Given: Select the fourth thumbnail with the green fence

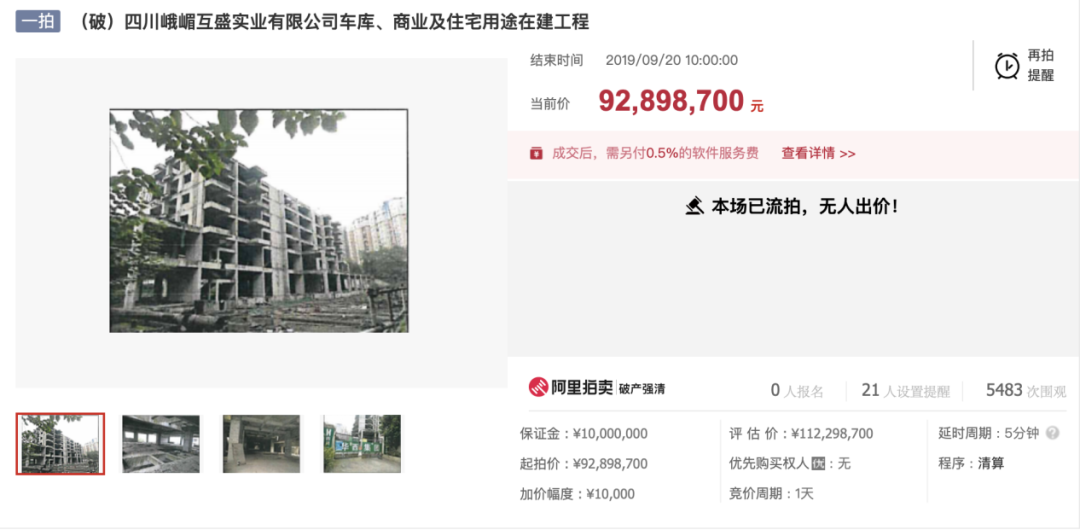Looking at the screenshot, I should (362, 444).
